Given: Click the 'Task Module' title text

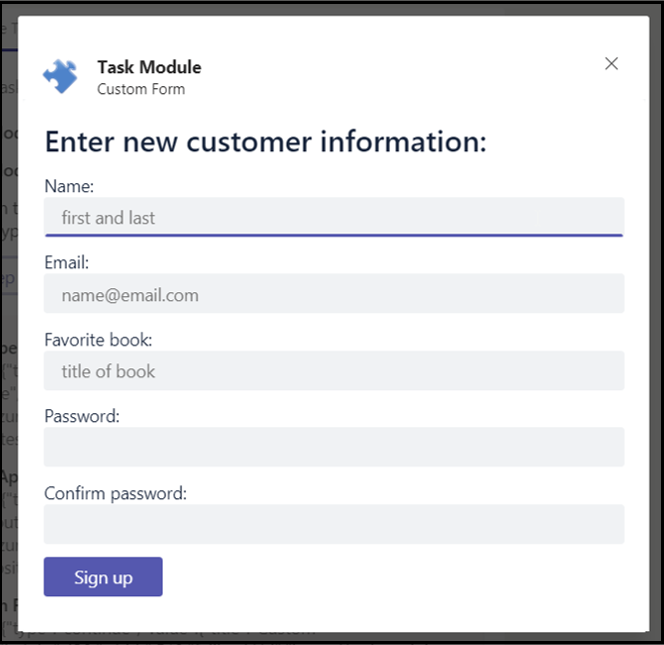Looking at the screenshot, I should click(149, 67).
